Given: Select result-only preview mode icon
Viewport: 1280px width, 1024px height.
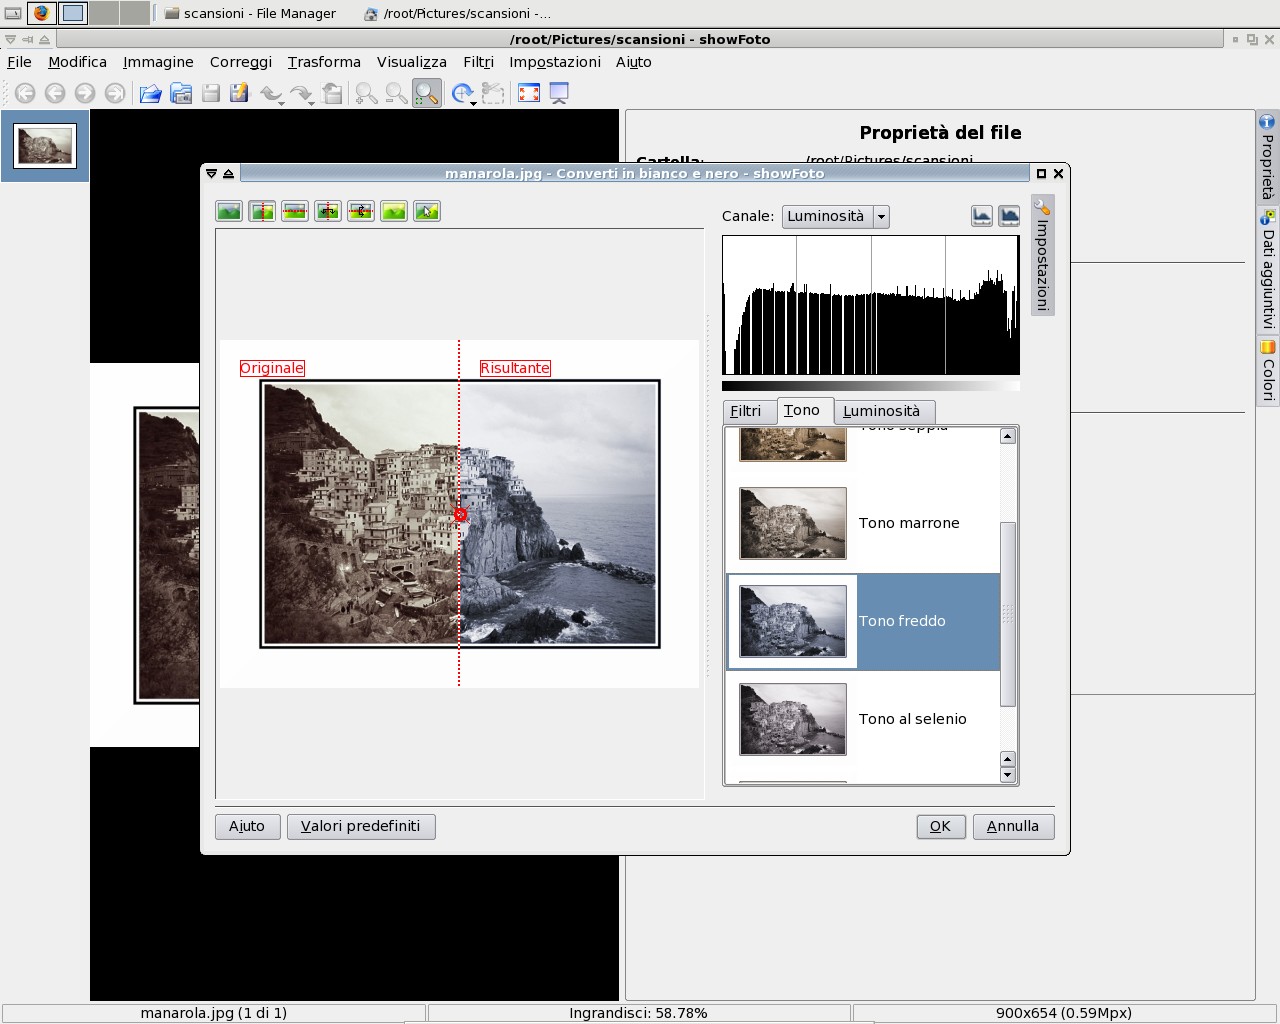Looking at the screenshot, I should [394, 211].
